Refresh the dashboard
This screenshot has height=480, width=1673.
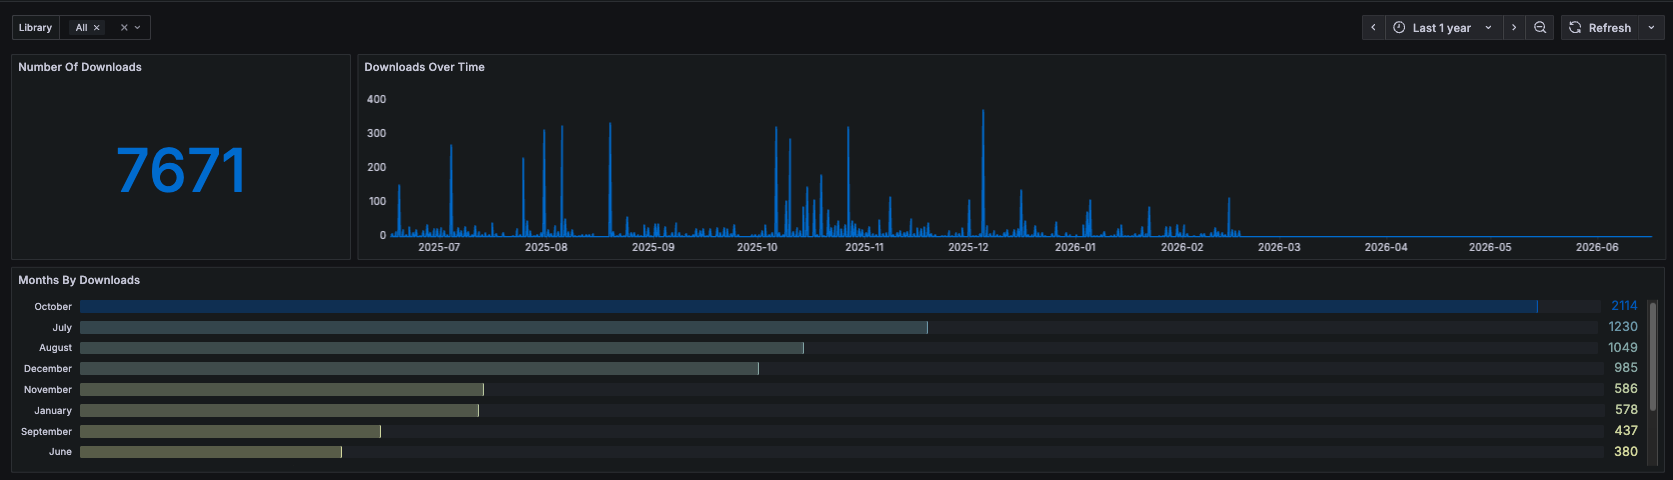click(x=1601, y=28)
